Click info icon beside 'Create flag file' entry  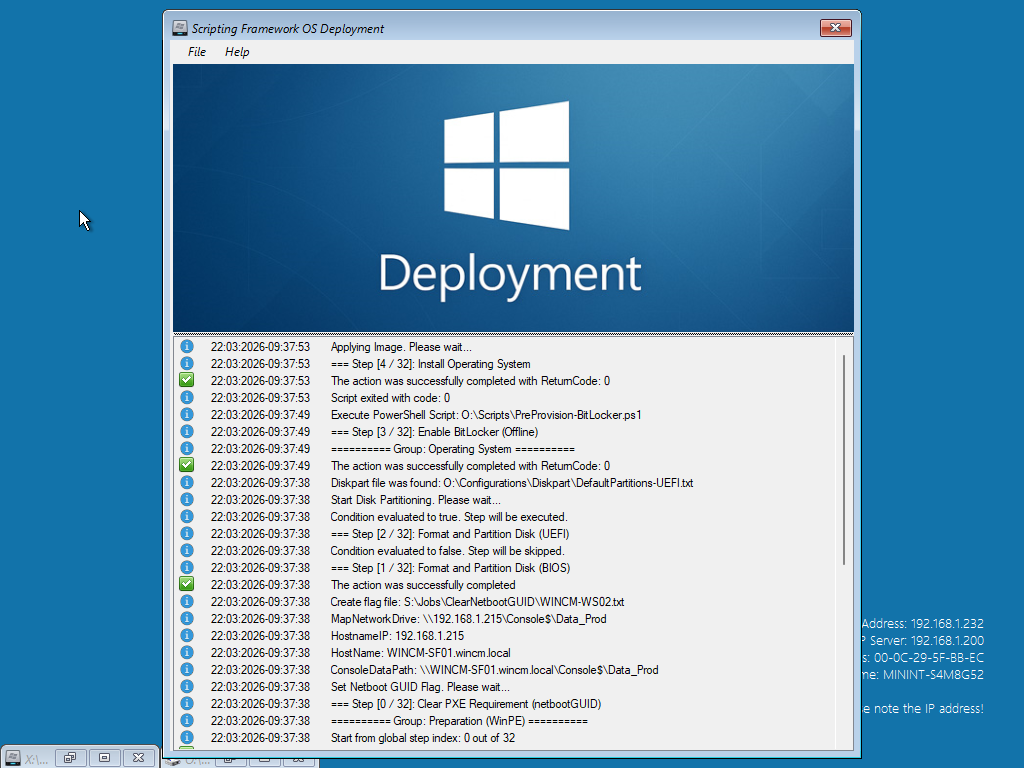point(186,602)
